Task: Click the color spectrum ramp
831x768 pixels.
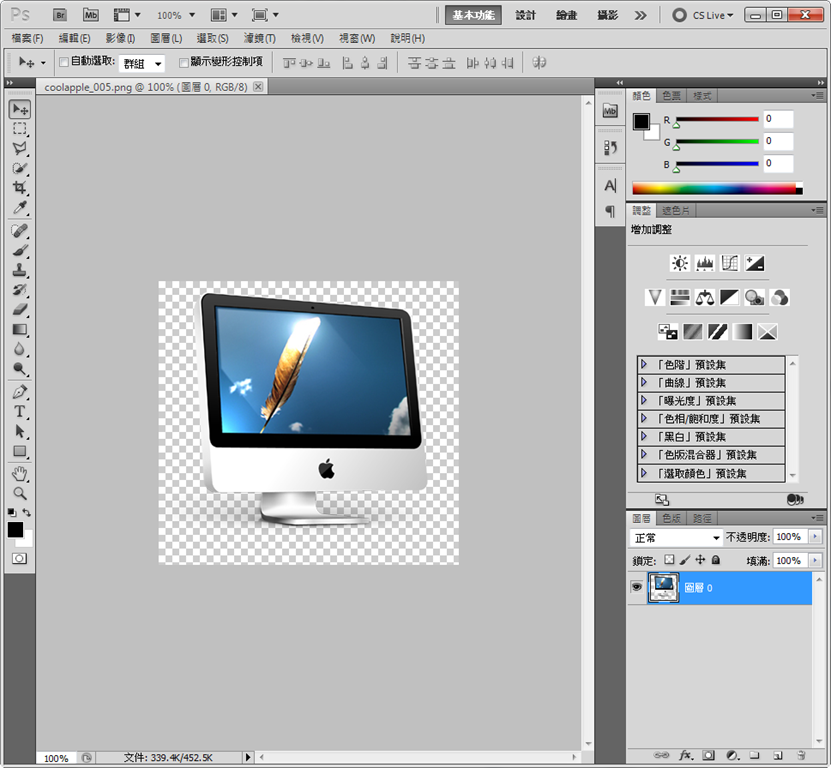Action: coord(717,188)
